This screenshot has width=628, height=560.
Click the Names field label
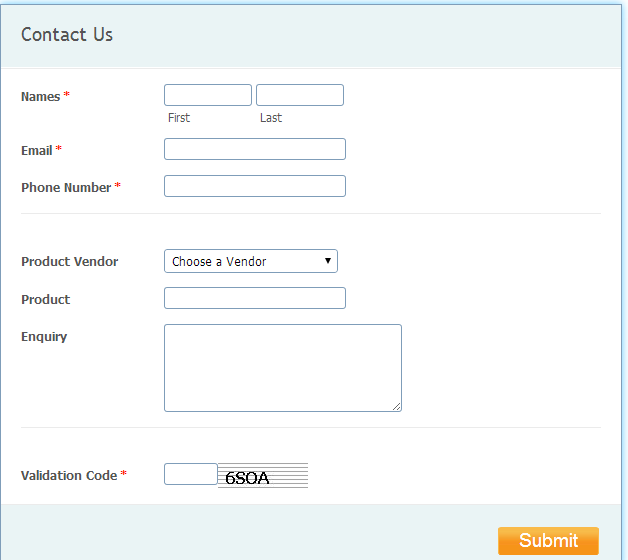point(40,97)
